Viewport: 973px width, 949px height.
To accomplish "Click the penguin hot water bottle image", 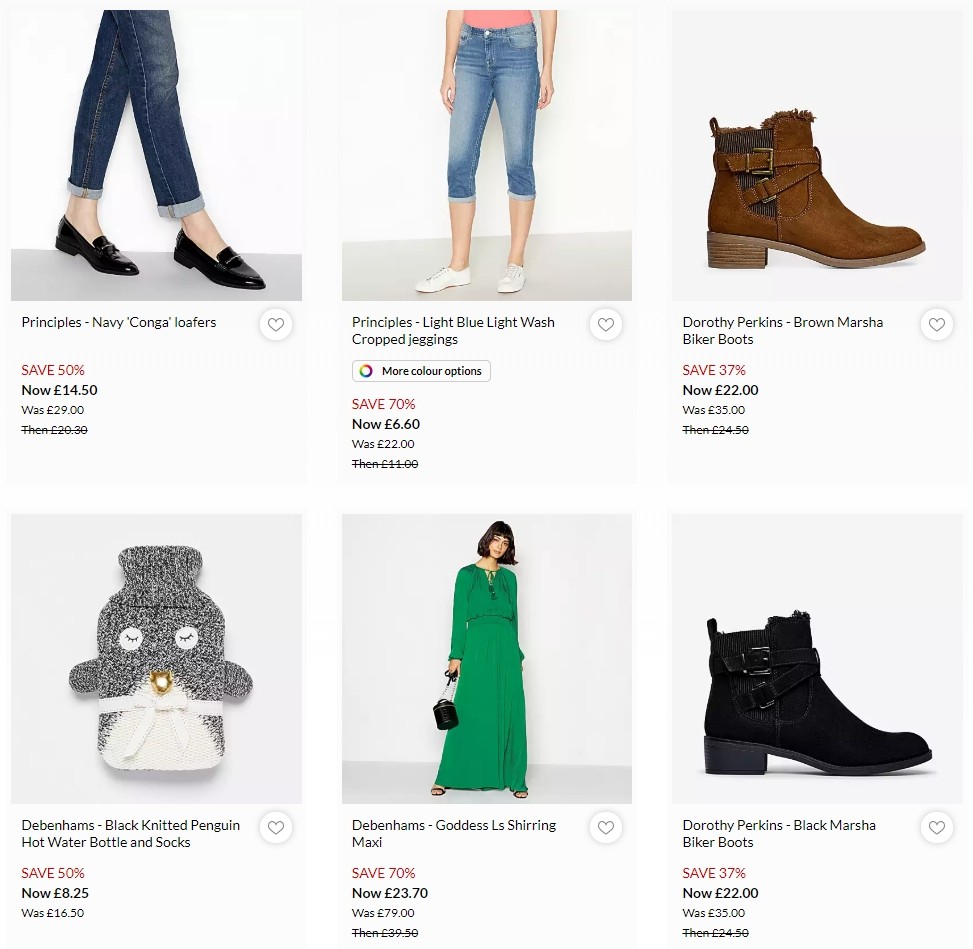I will coord(156,657).
